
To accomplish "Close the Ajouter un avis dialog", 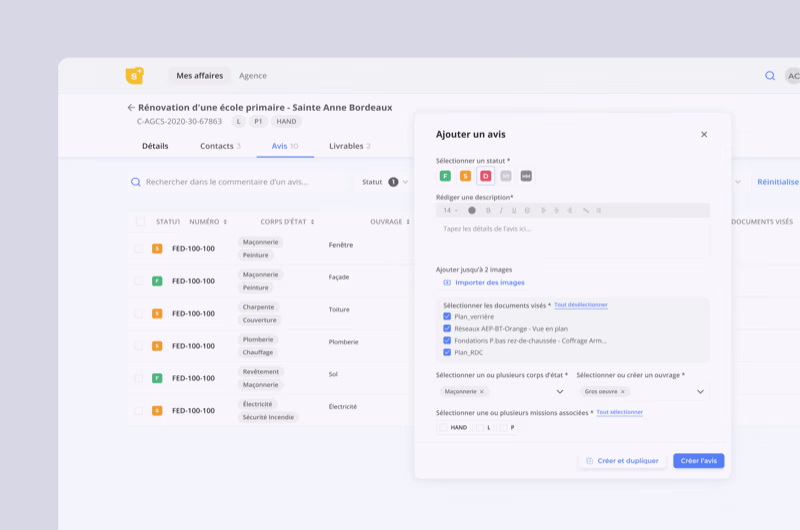I will click(704, 134).
